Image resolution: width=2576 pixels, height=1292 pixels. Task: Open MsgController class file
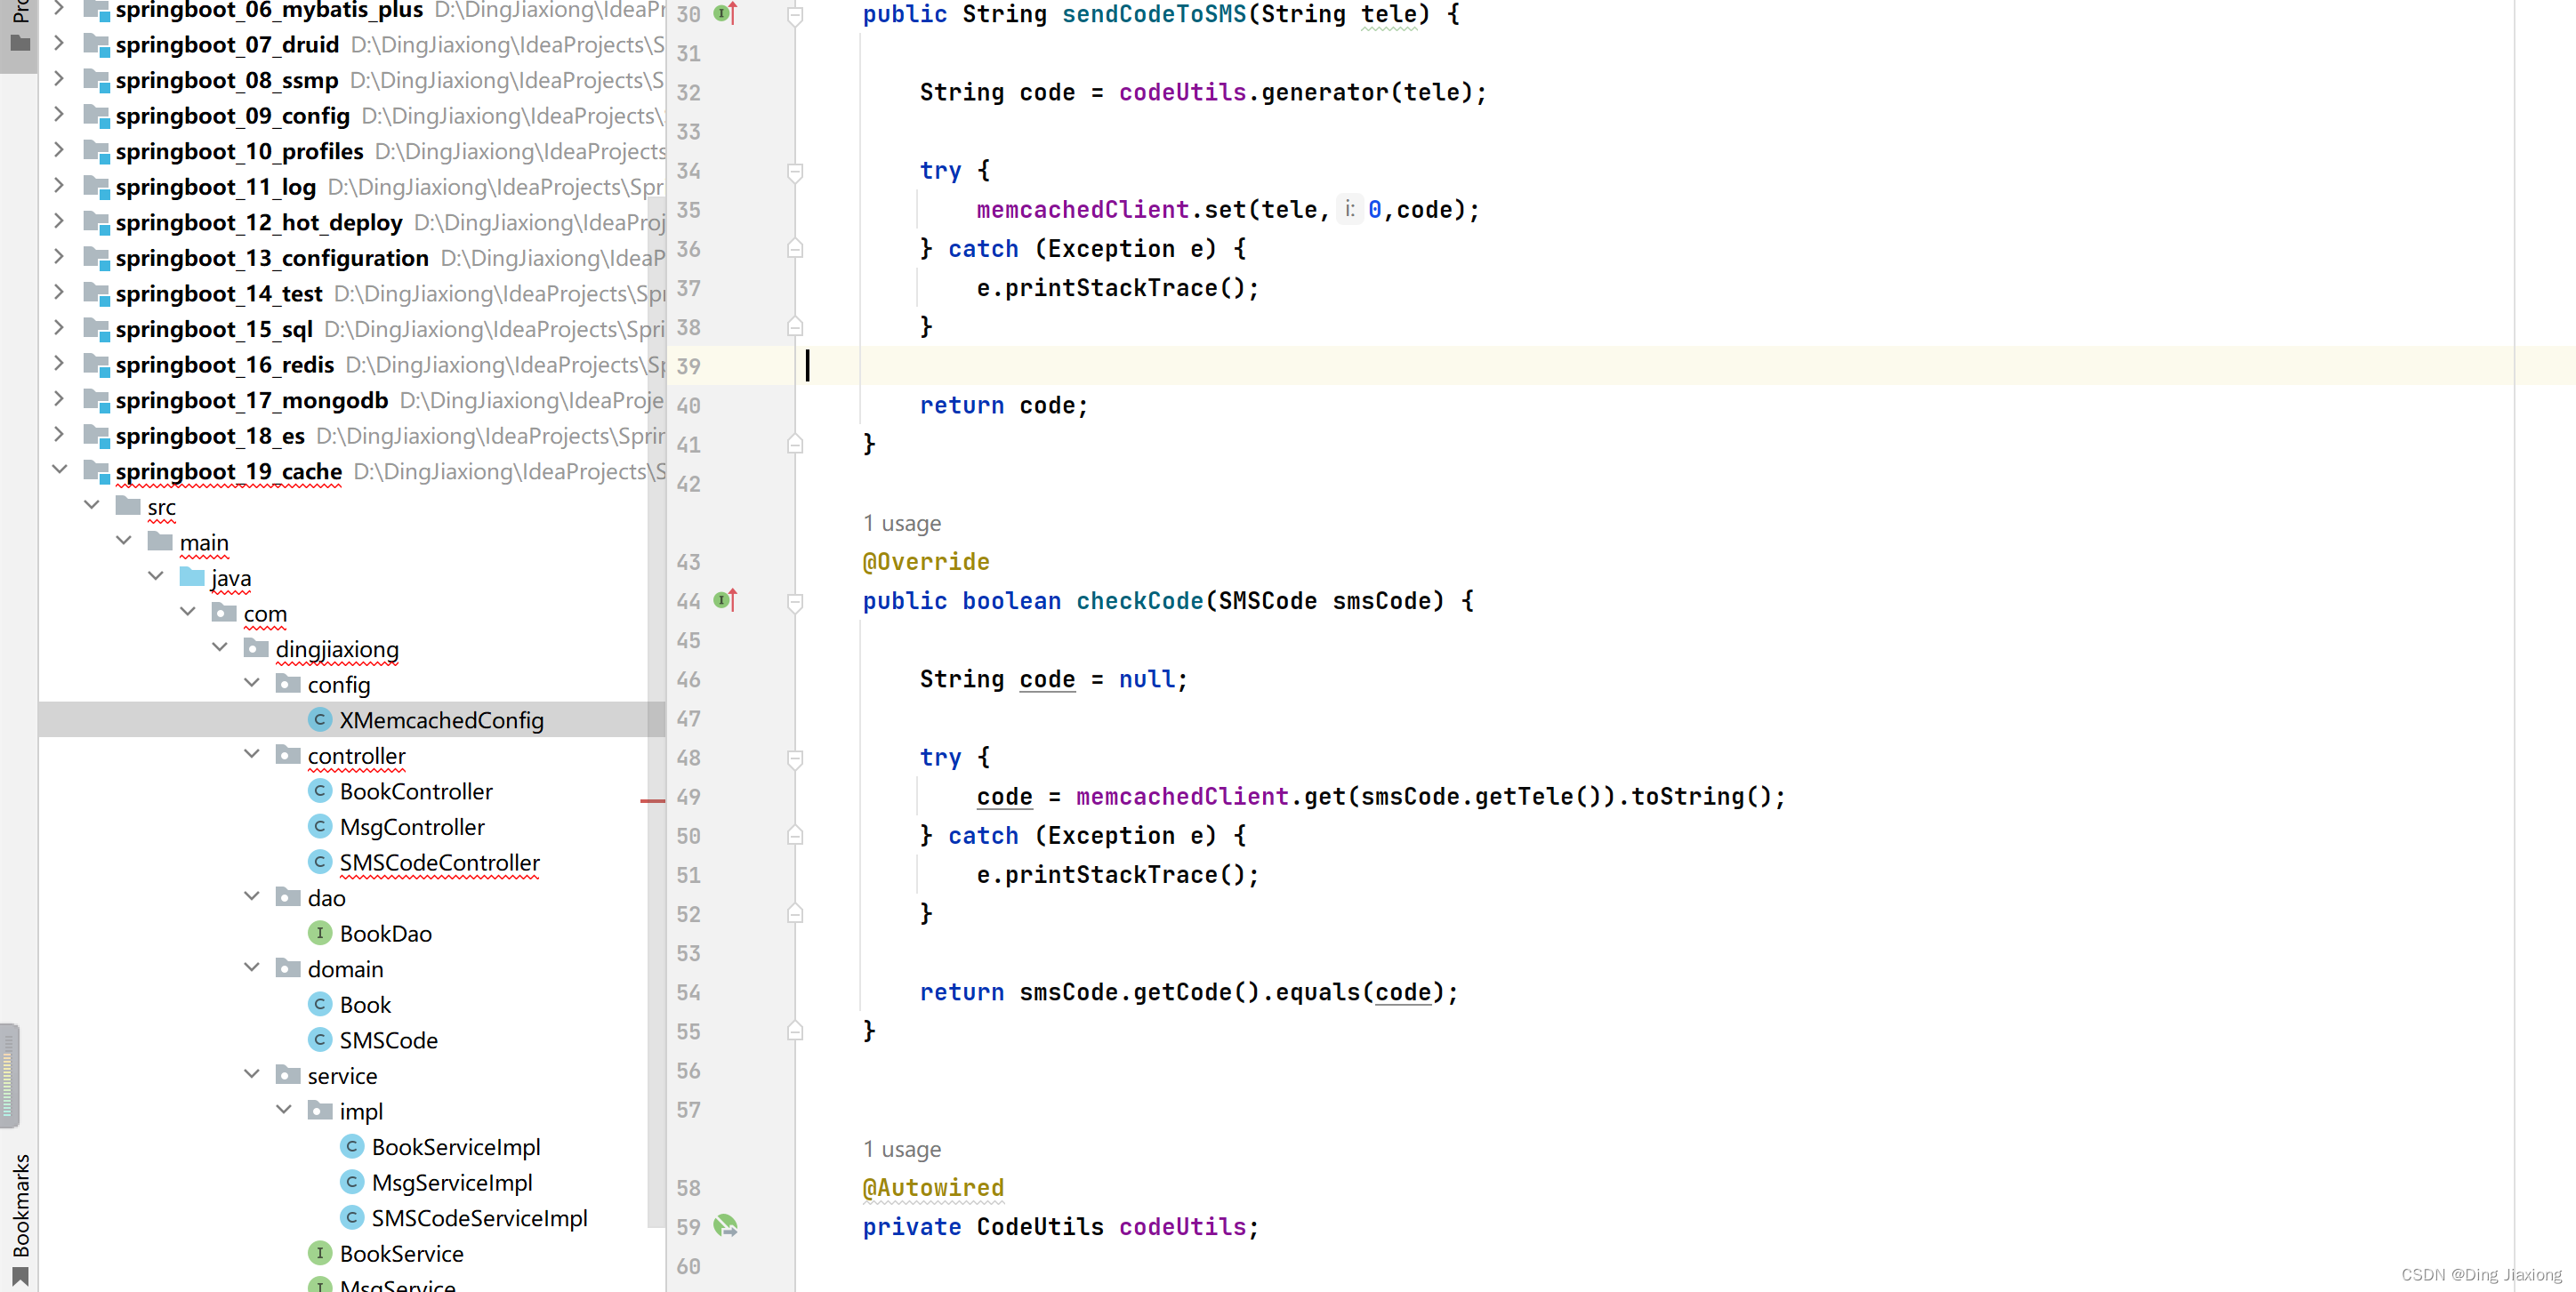(411, 827)
